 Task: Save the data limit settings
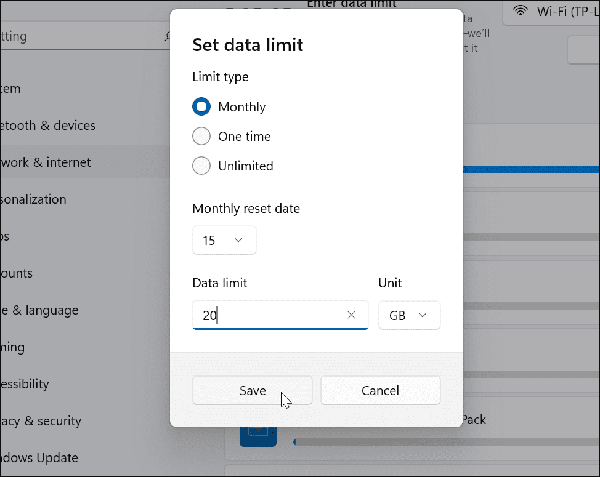coord(252,391)
